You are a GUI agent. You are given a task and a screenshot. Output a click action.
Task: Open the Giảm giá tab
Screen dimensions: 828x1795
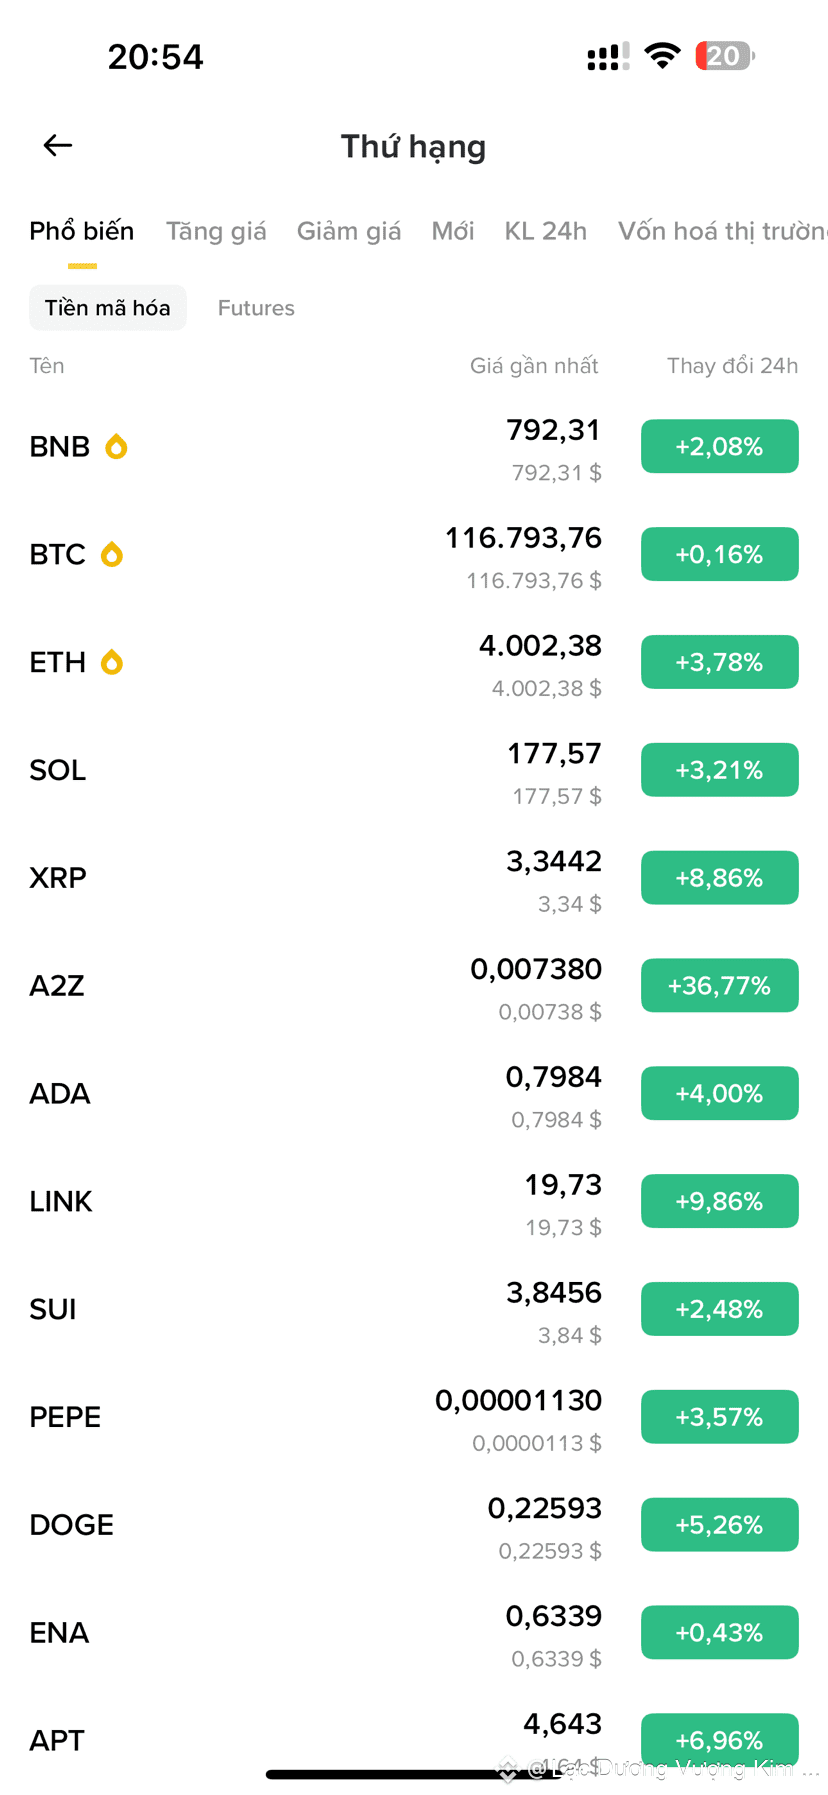(349, 231)
